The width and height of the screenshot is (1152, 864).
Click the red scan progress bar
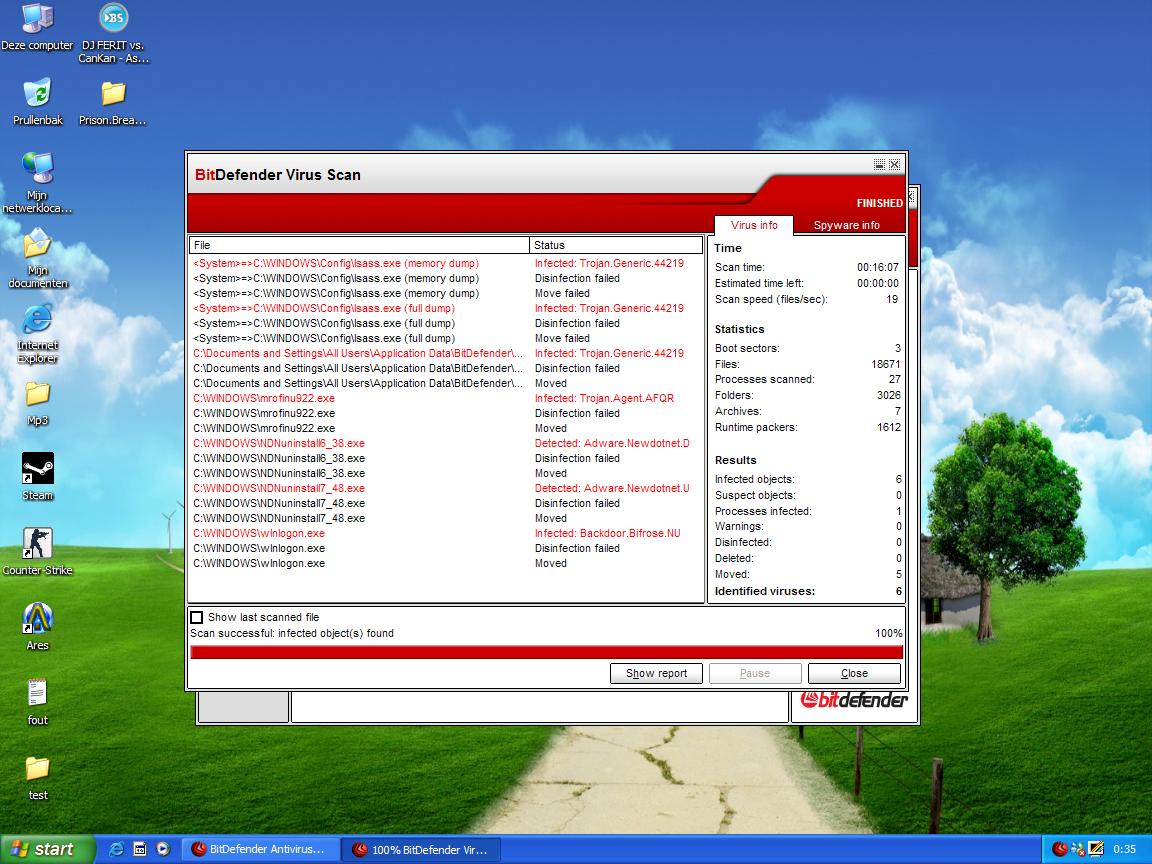[x=546, y=652]
